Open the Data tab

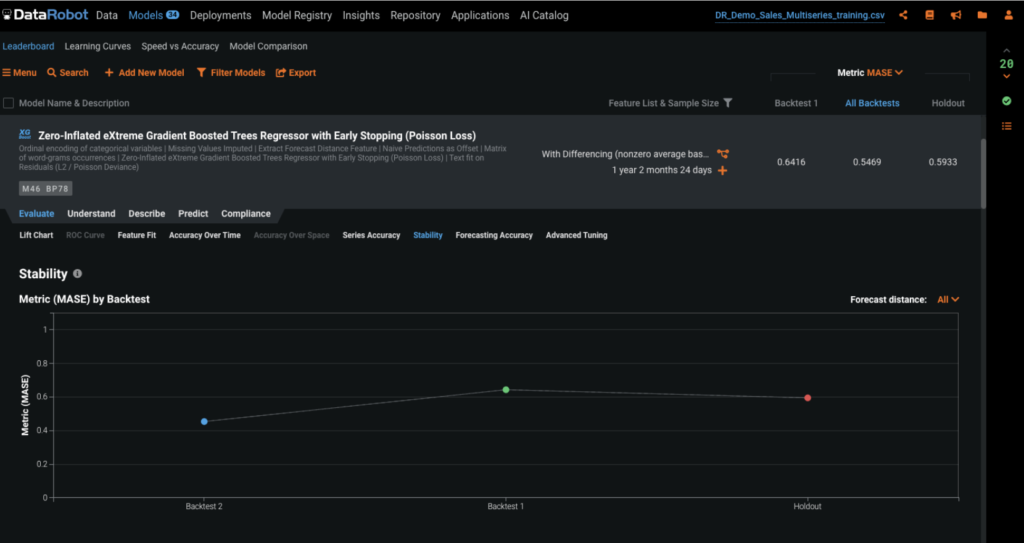pyautogui.click(x=106, y=15)
